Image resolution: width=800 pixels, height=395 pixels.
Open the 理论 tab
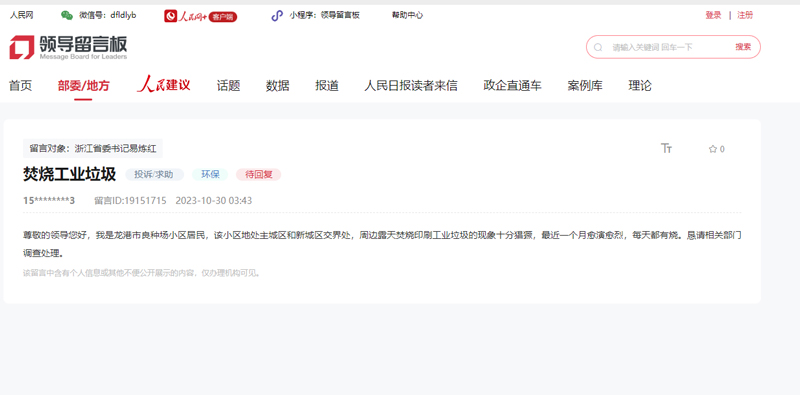pos(640,86)
